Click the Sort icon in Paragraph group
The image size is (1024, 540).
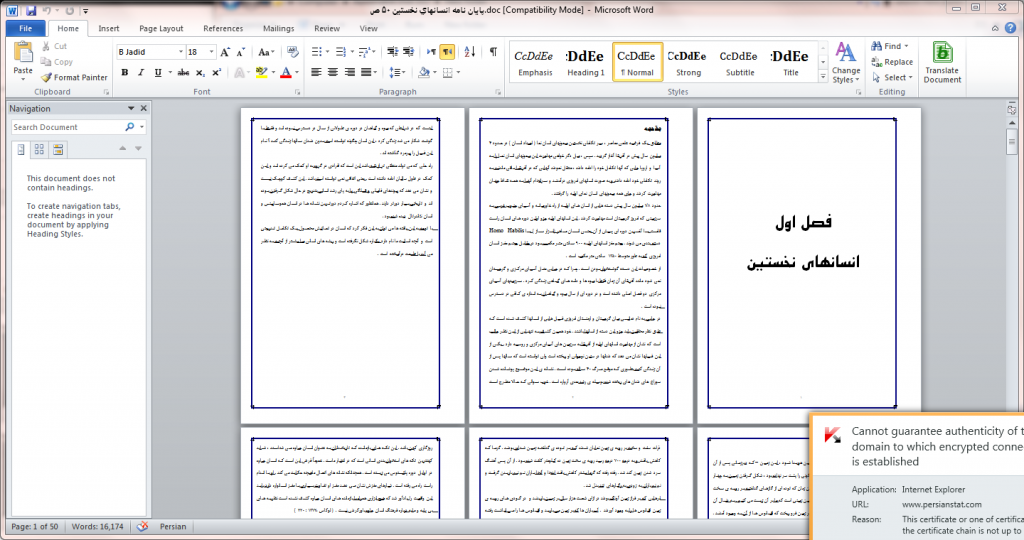click(470, 51)
